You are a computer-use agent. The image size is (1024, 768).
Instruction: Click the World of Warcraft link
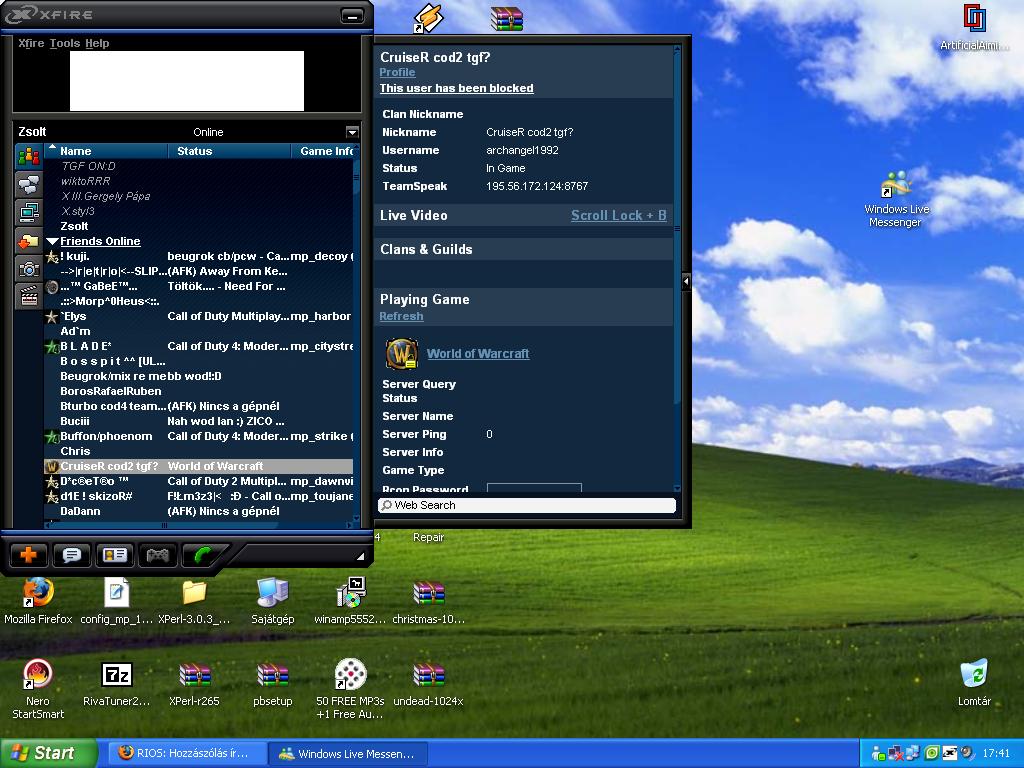point(478,353)
